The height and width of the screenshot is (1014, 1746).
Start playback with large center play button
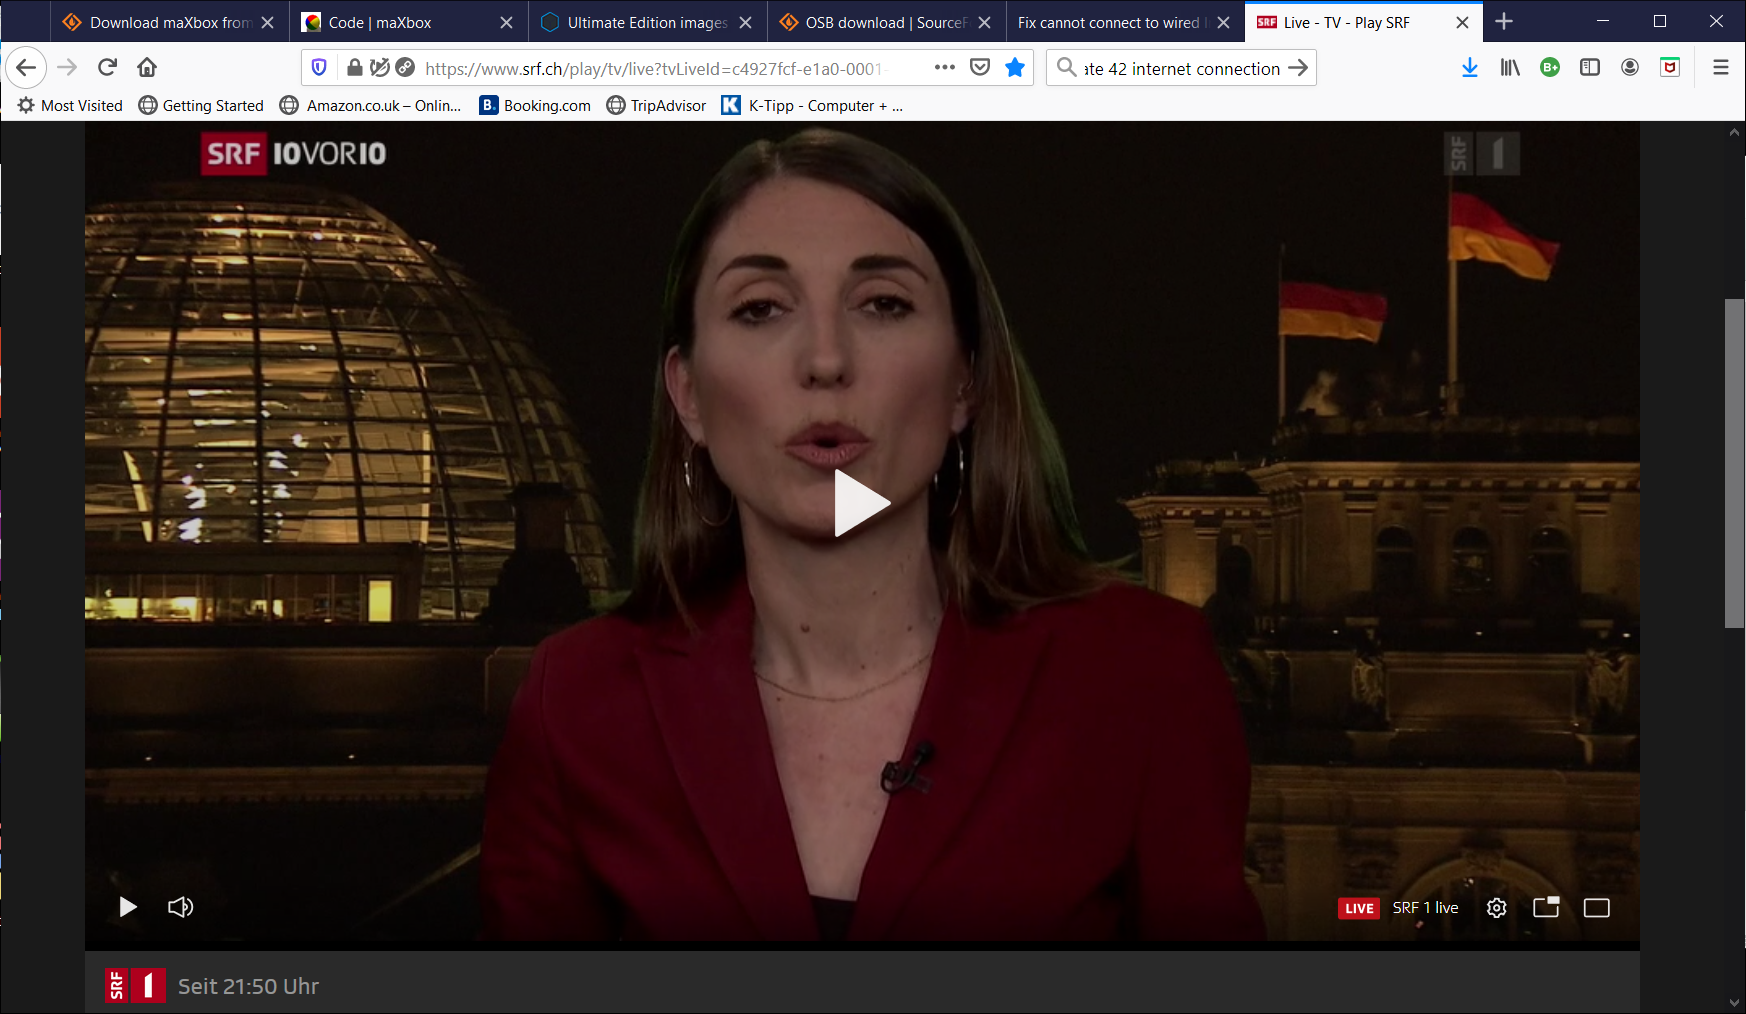tap(861, 503)
